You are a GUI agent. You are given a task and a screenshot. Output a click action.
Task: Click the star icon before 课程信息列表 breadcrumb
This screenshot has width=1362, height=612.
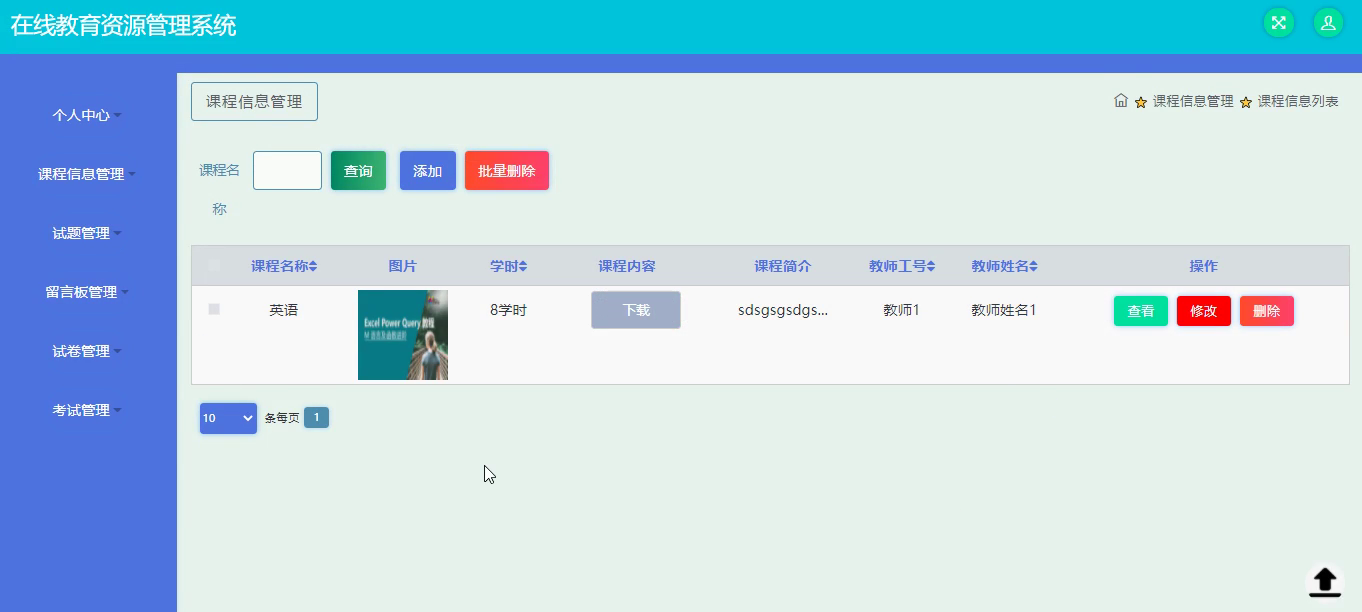1246,102
